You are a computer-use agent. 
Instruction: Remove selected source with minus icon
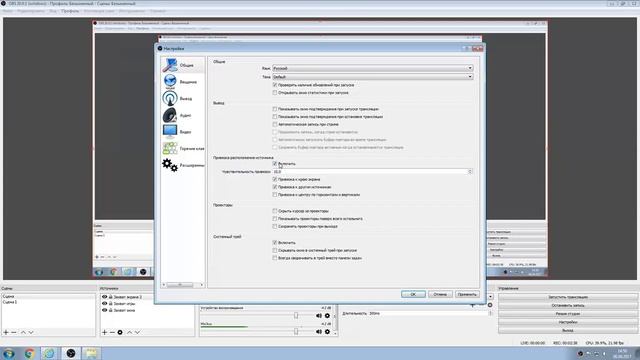pos(112,333)
